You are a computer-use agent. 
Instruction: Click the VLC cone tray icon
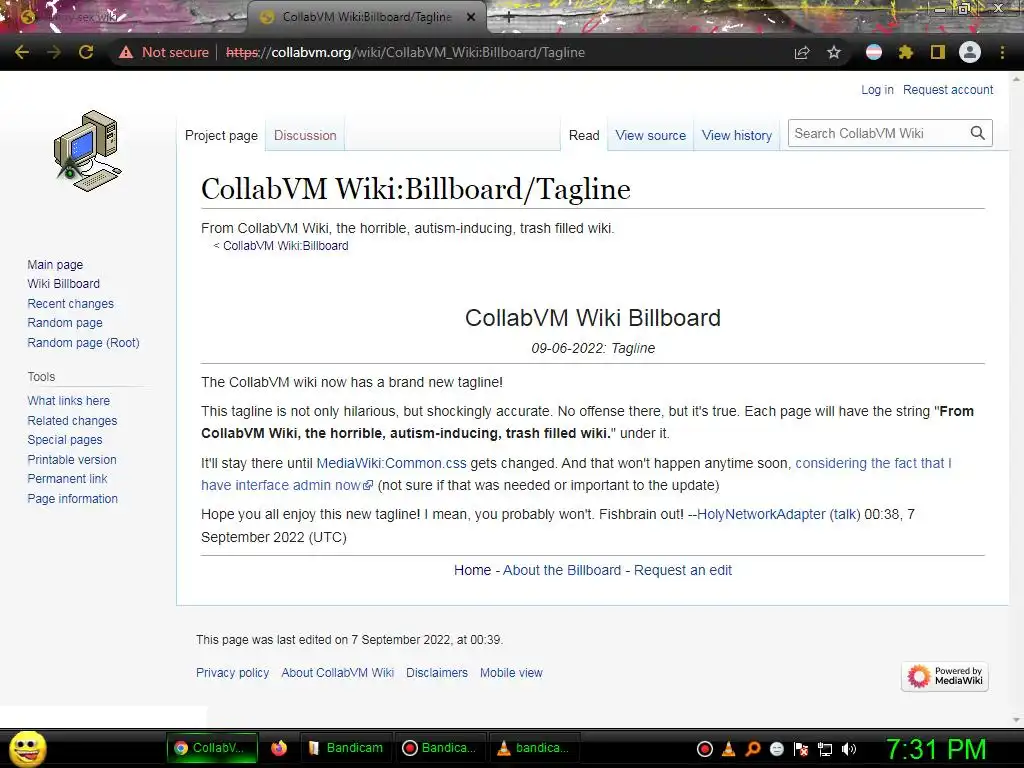(729, 749)
